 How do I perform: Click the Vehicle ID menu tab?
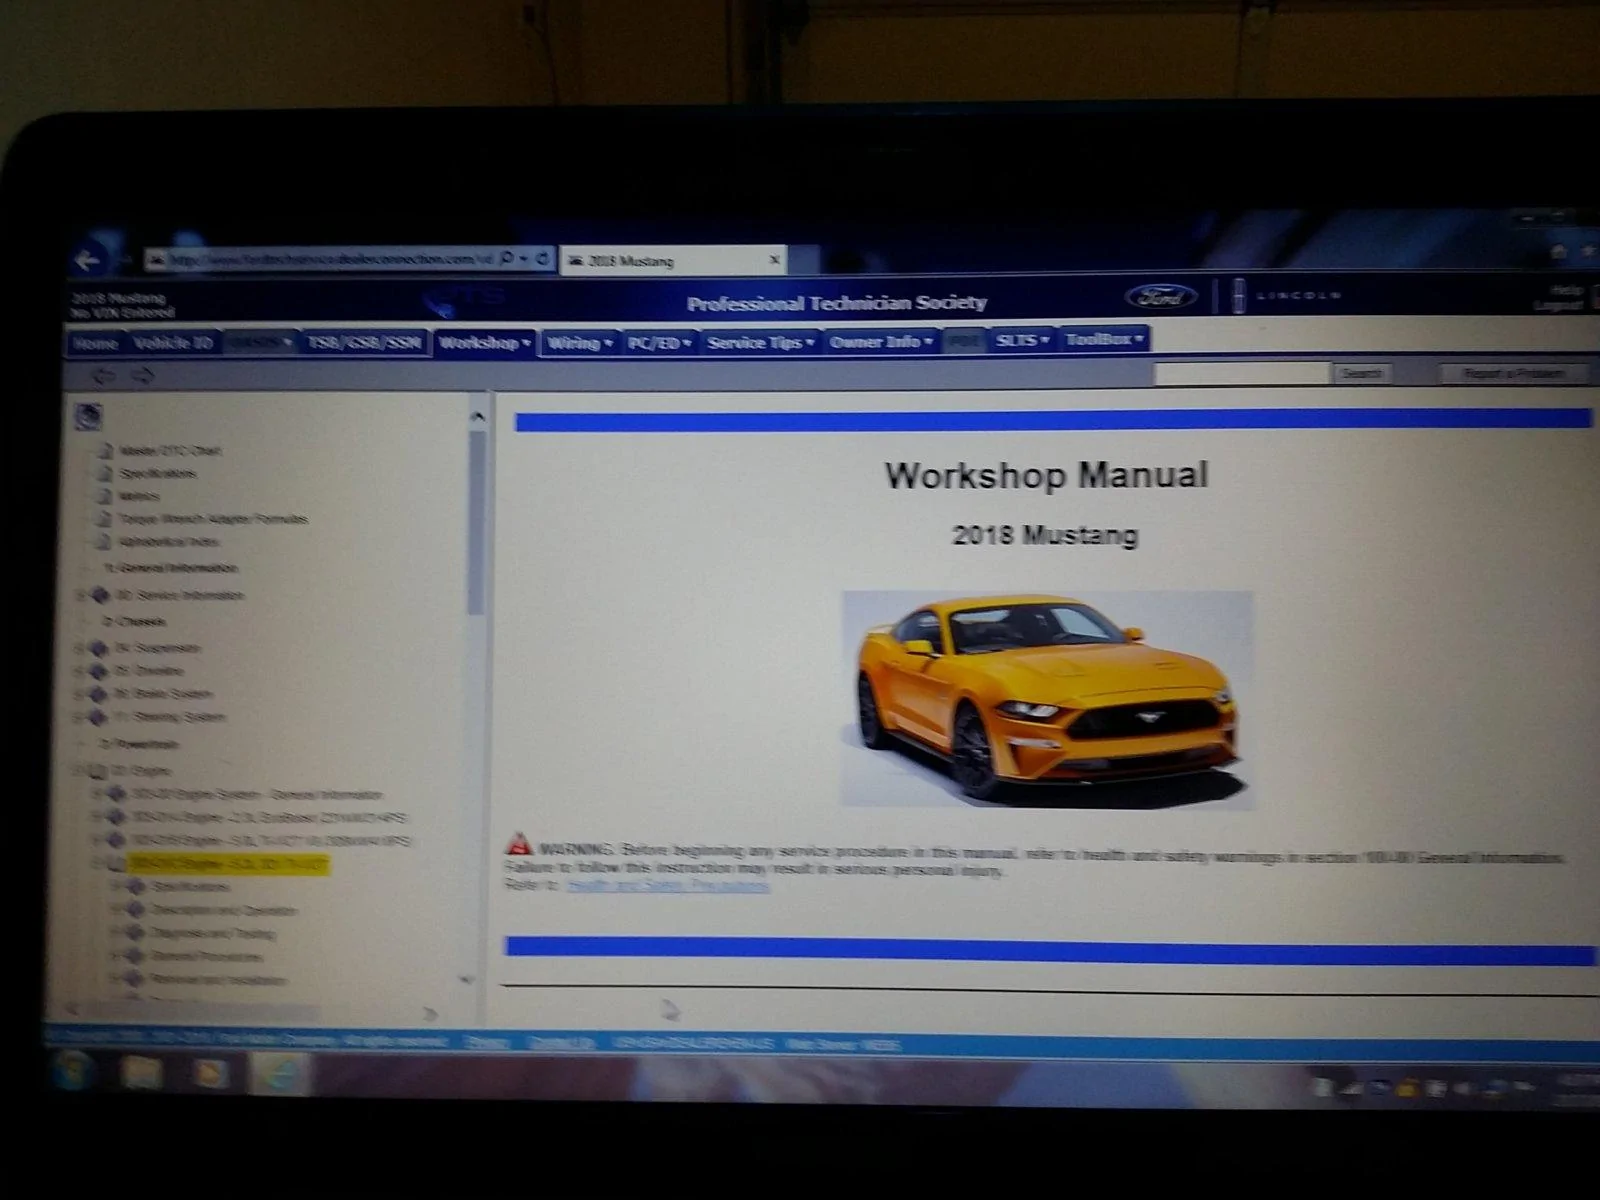pyautogui.click(x=173, y=343)
